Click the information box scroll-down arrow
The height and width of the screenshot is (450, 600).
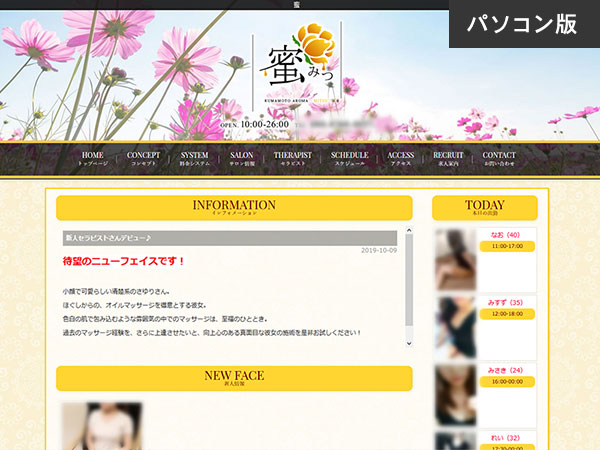[x=407, y=343]
